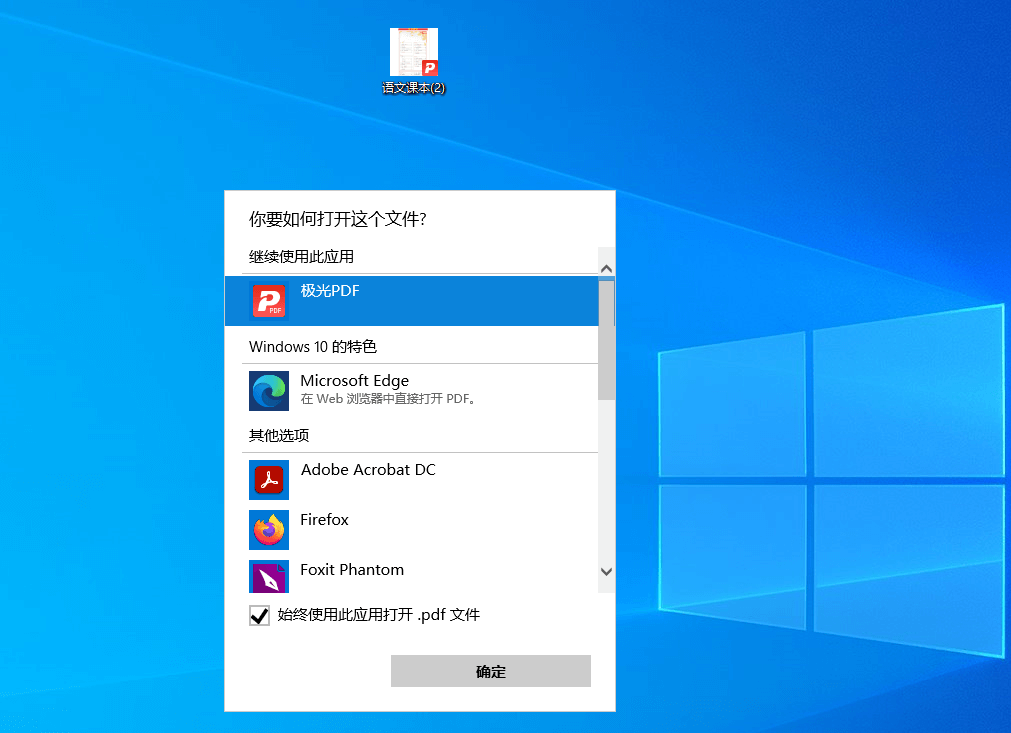Click scrollbar down arrow in app list
This screenshot has width=1011, height=733.
[x=606, y=571]
